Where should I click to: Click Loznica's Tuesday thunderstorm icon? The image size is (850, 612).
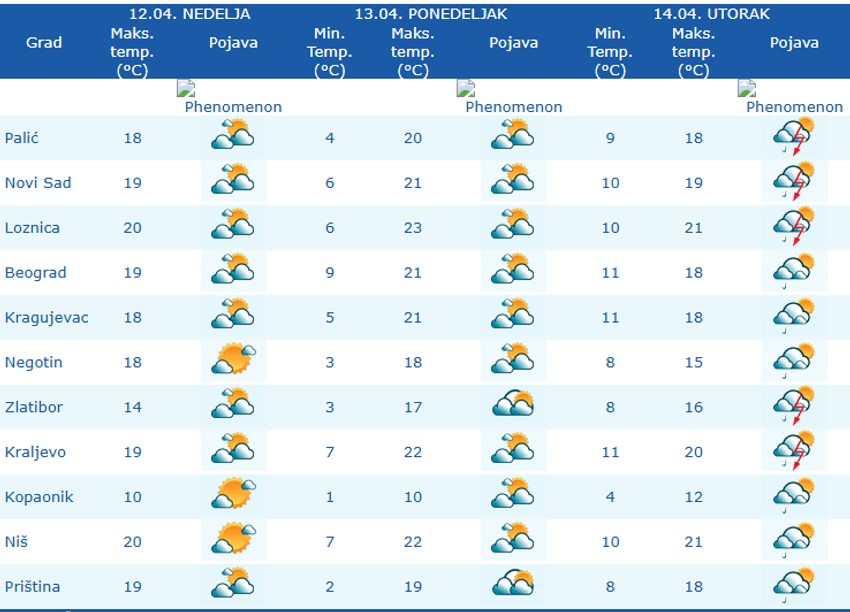(x=794, y=227)
